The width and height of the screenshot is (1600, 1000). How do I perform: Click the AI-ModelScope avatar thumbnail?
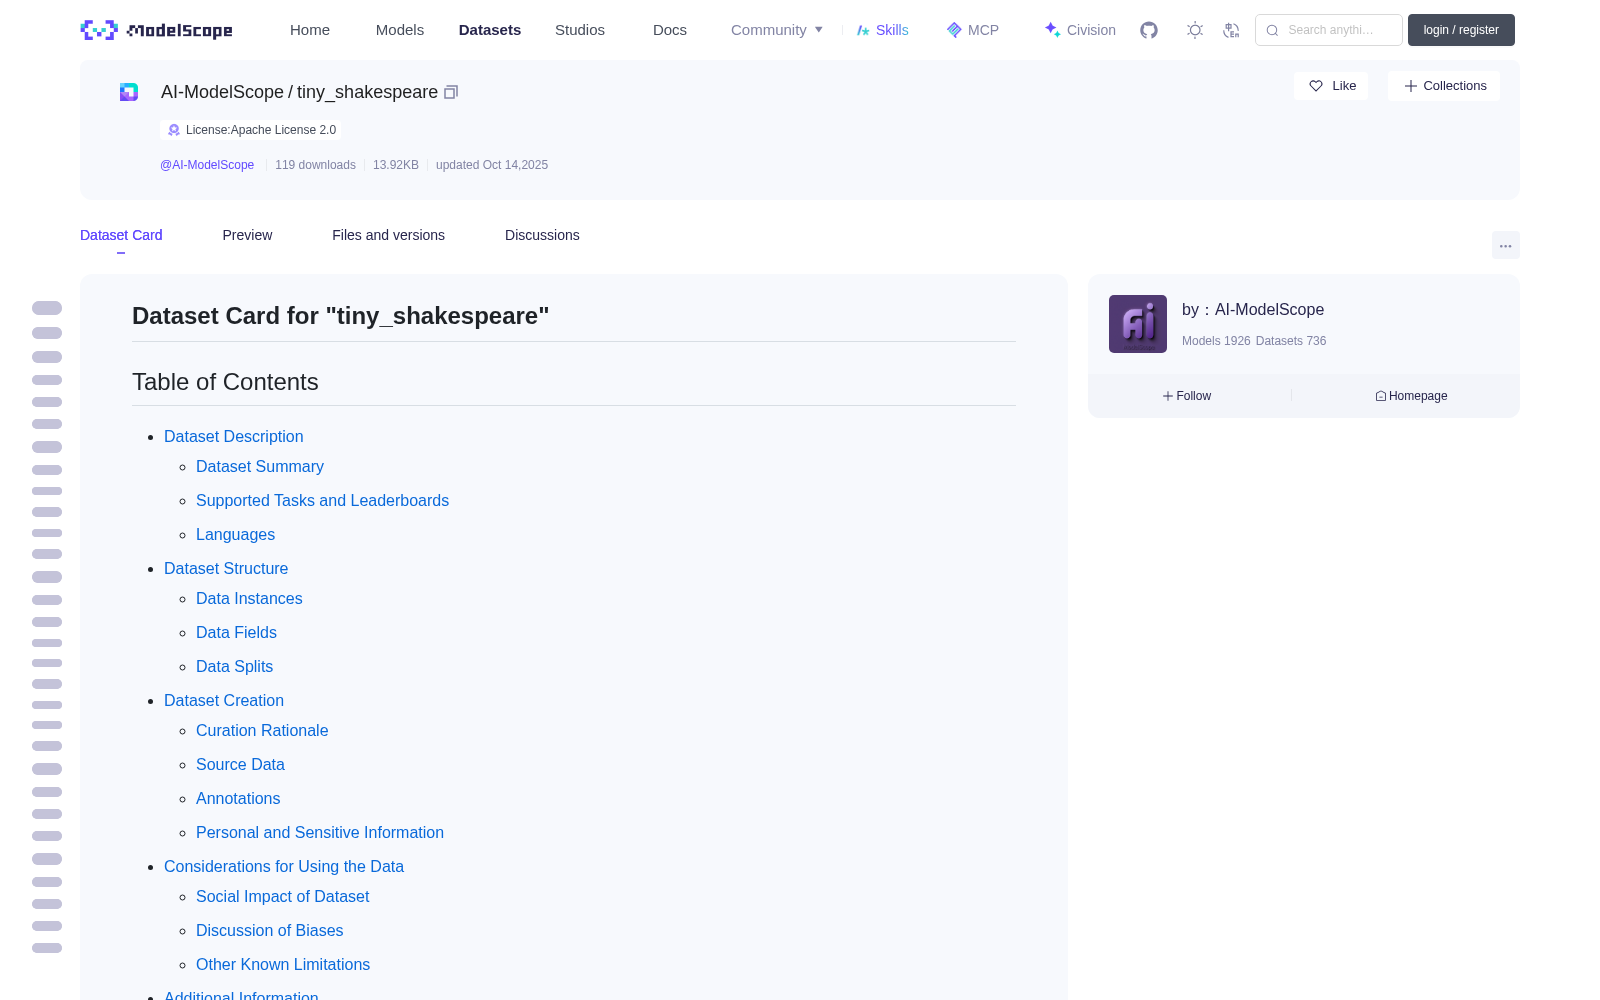tap(1138, 324)
